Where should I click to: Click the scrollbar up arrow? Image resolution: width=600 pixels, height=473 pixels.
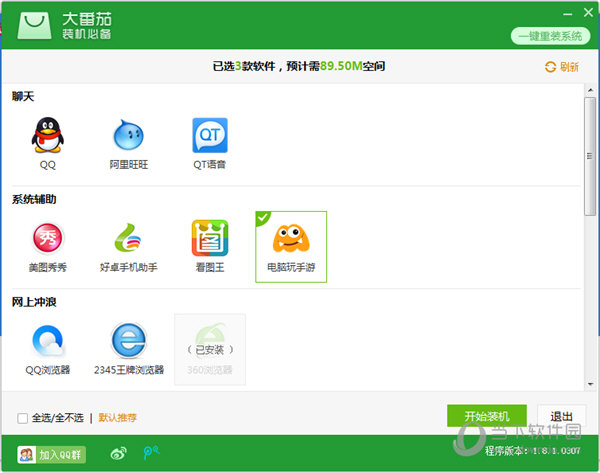click(590, 90)
